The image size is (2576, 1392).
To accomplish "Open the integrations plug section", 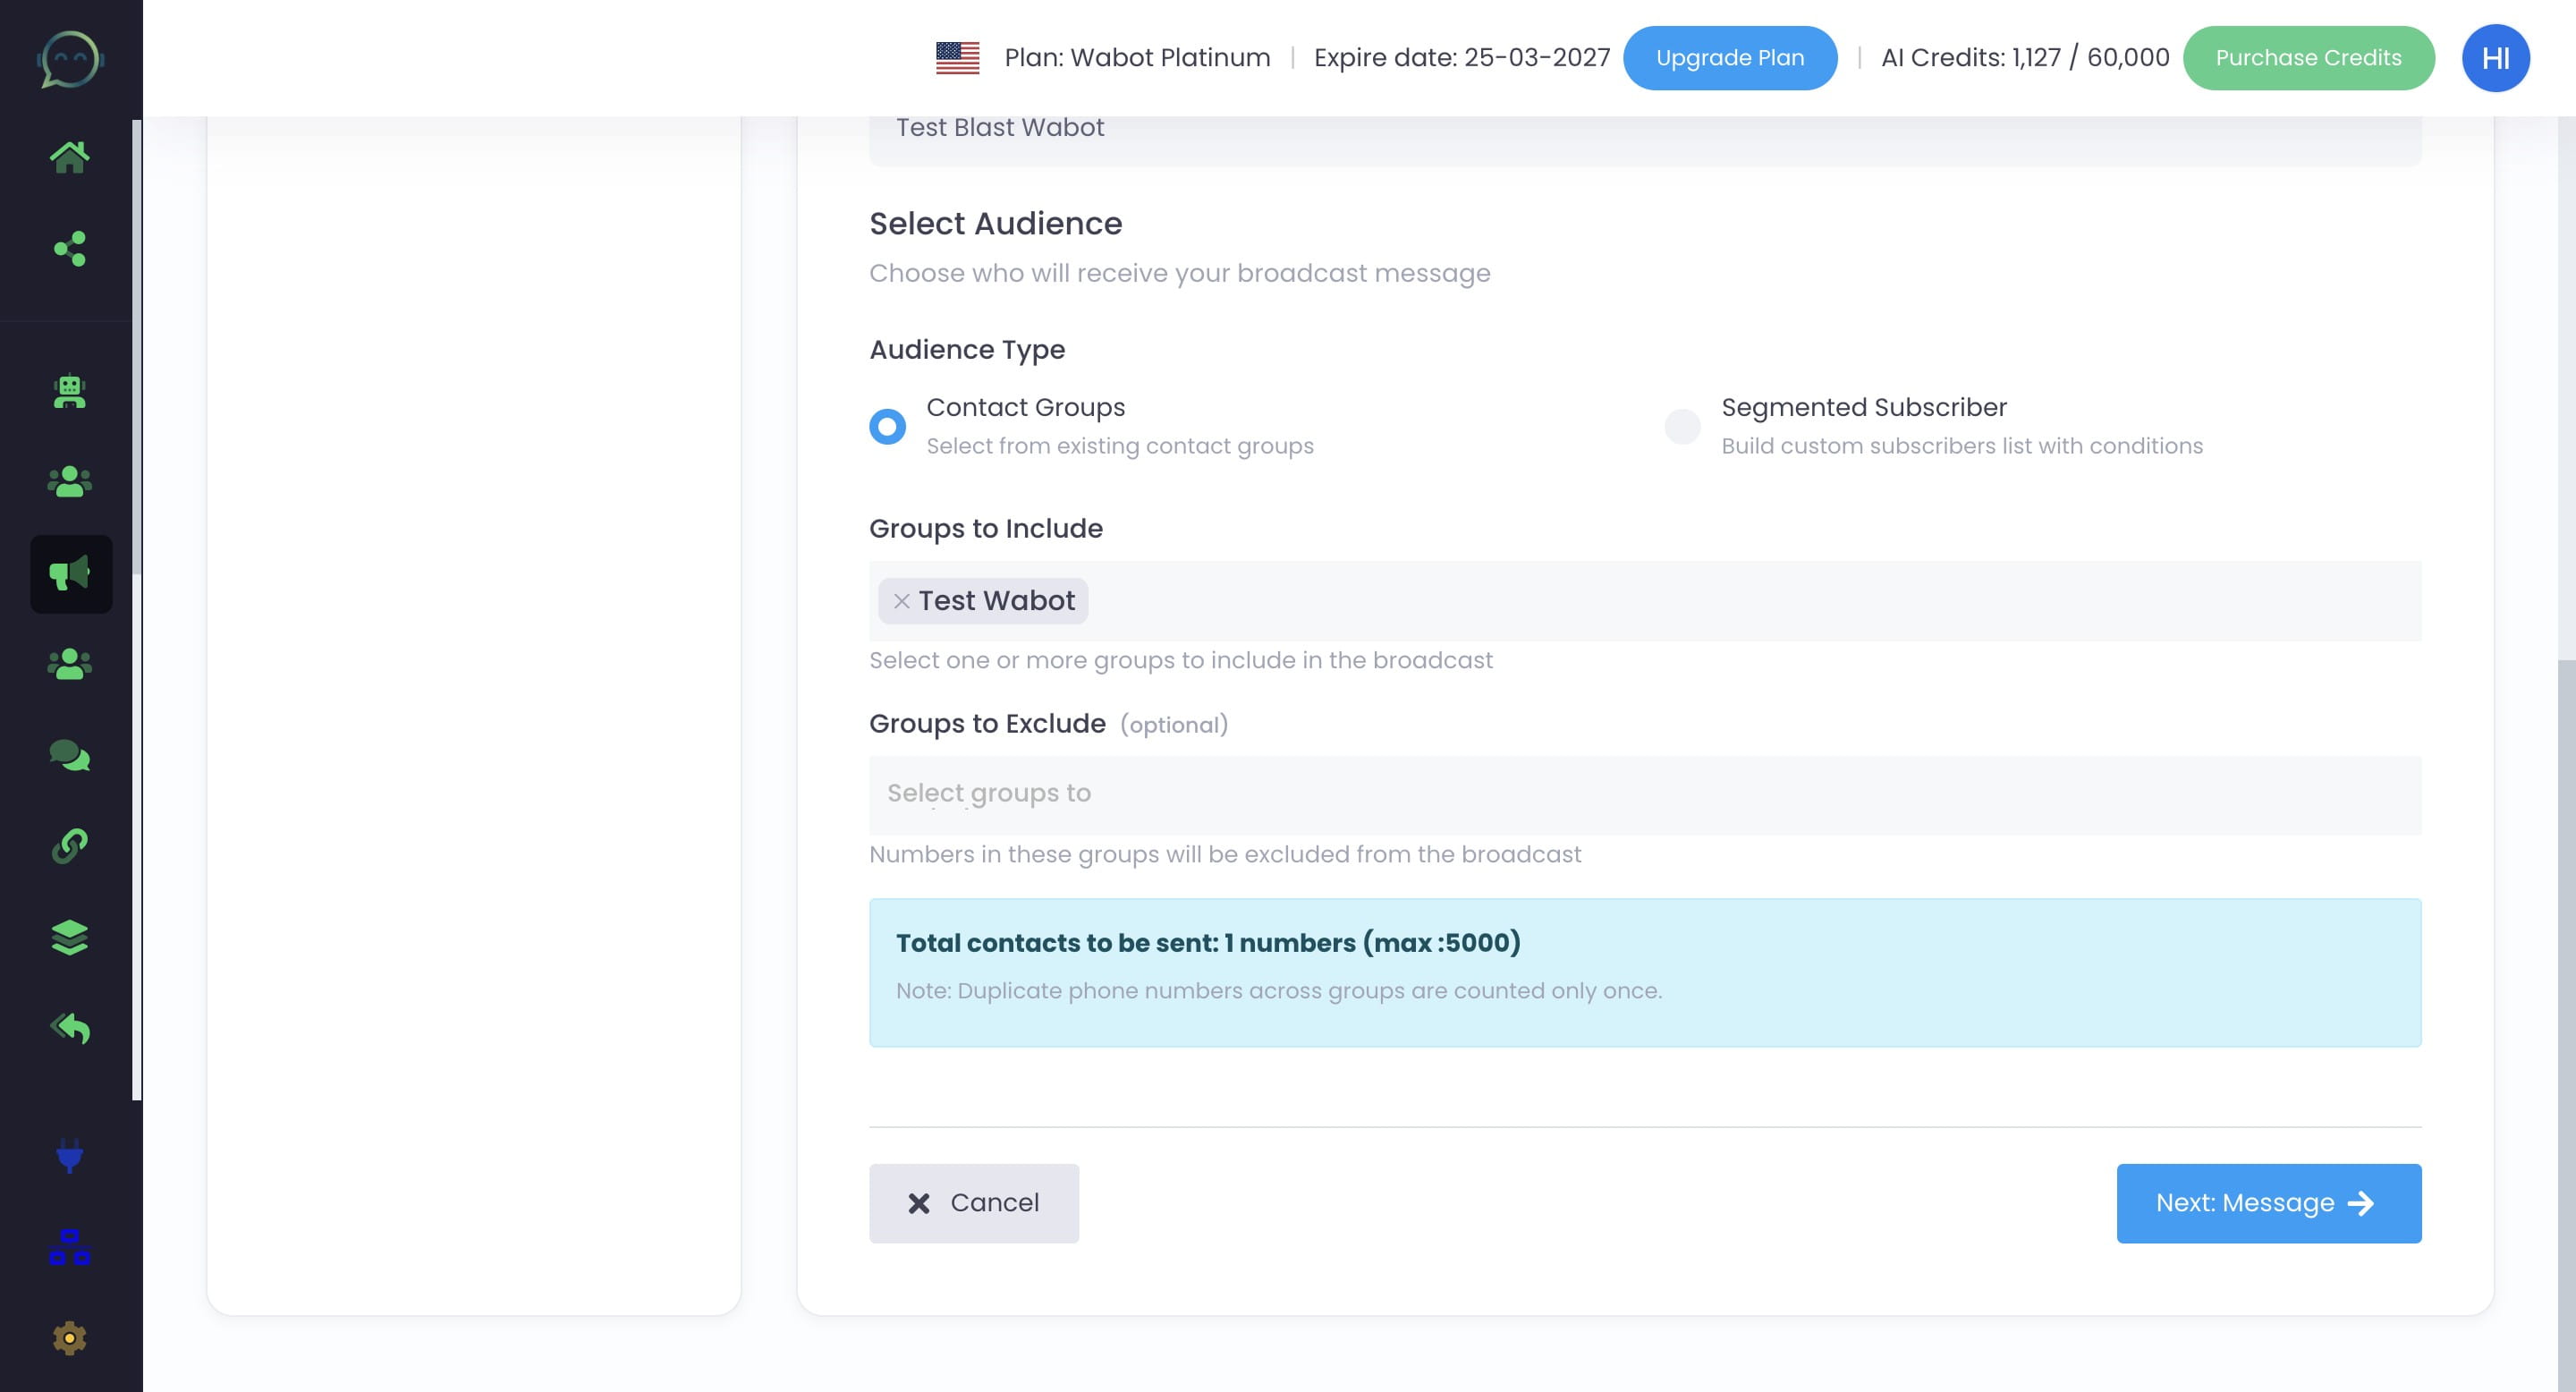I will pyautogui.click(x=70, y=1158).
